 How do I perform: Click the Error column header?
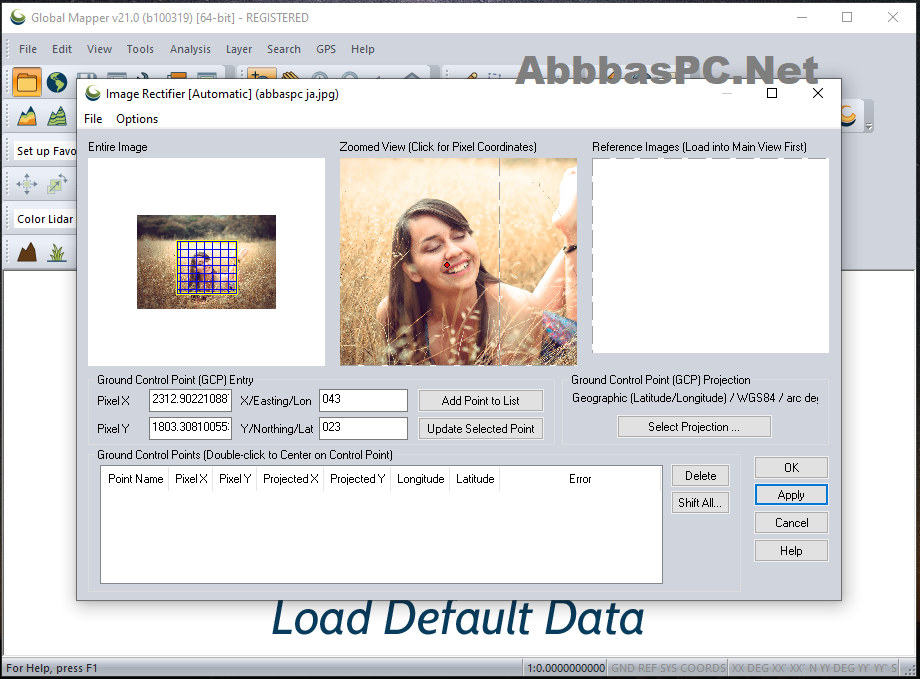580,479
